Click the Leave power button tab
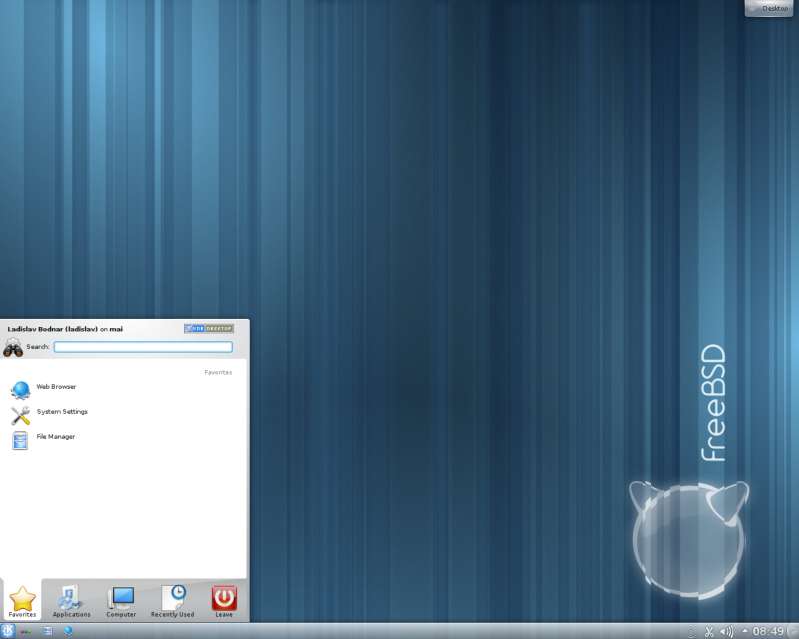799x639 pixels. tap(224, 601)
